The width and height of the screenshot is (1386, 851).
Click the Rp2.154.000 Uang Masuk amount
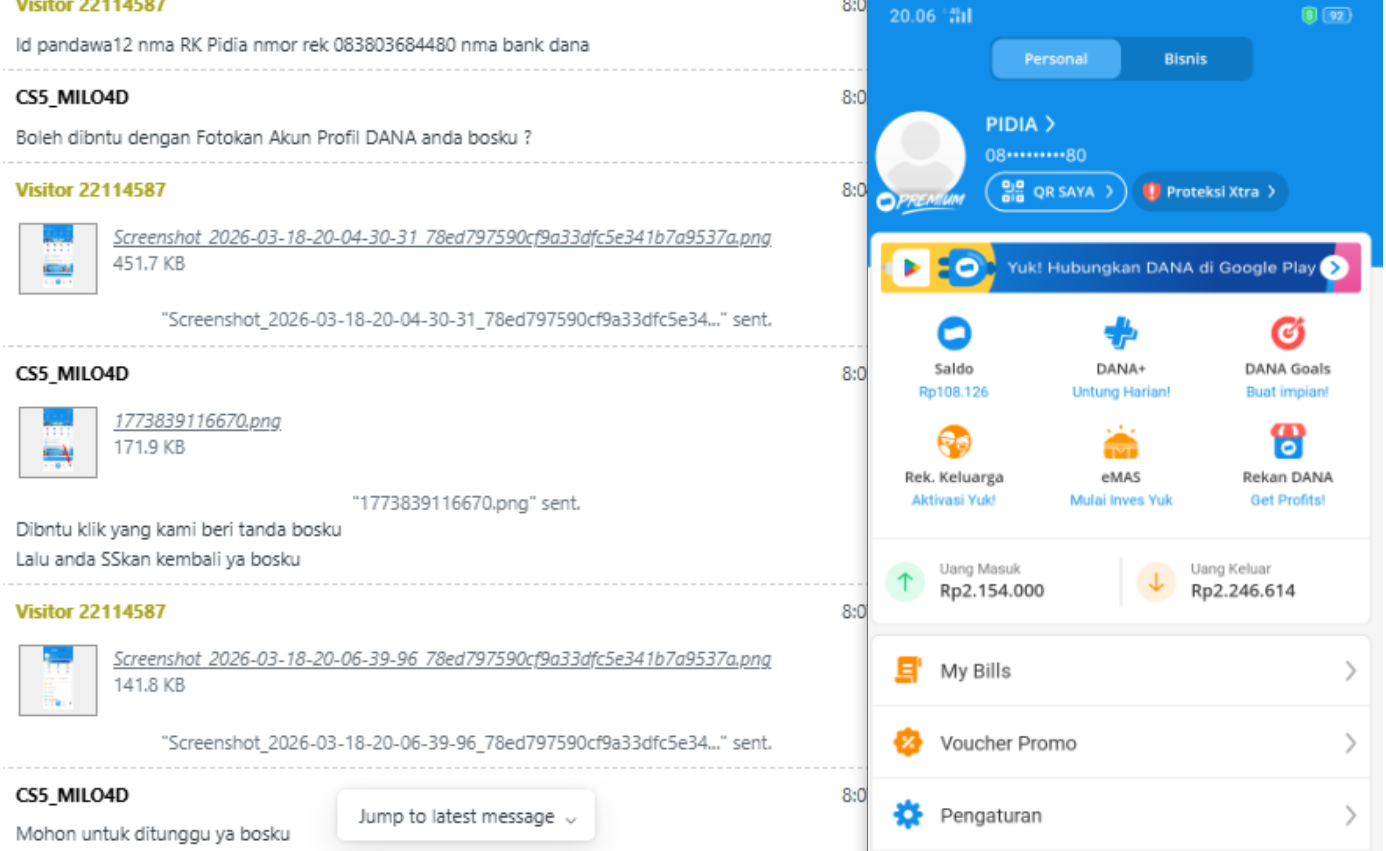(x=992, y=591)
